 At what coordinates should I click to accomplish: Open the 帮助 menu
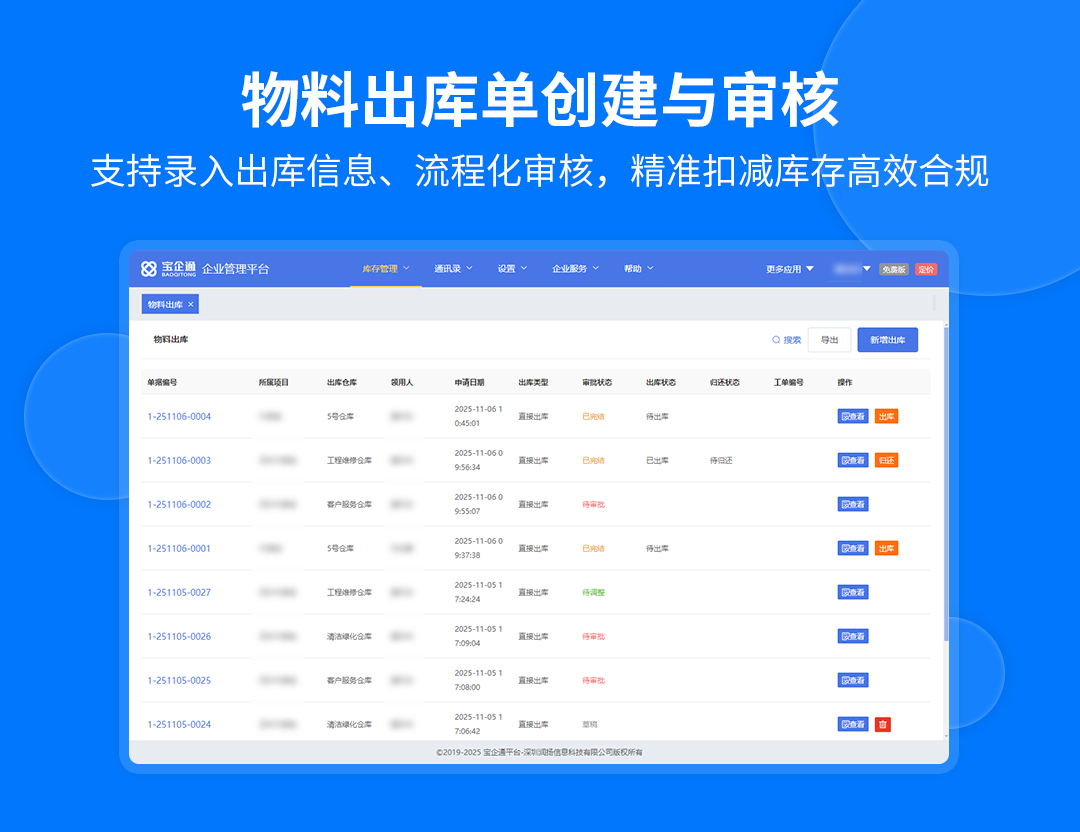click(x=638, y=269)
